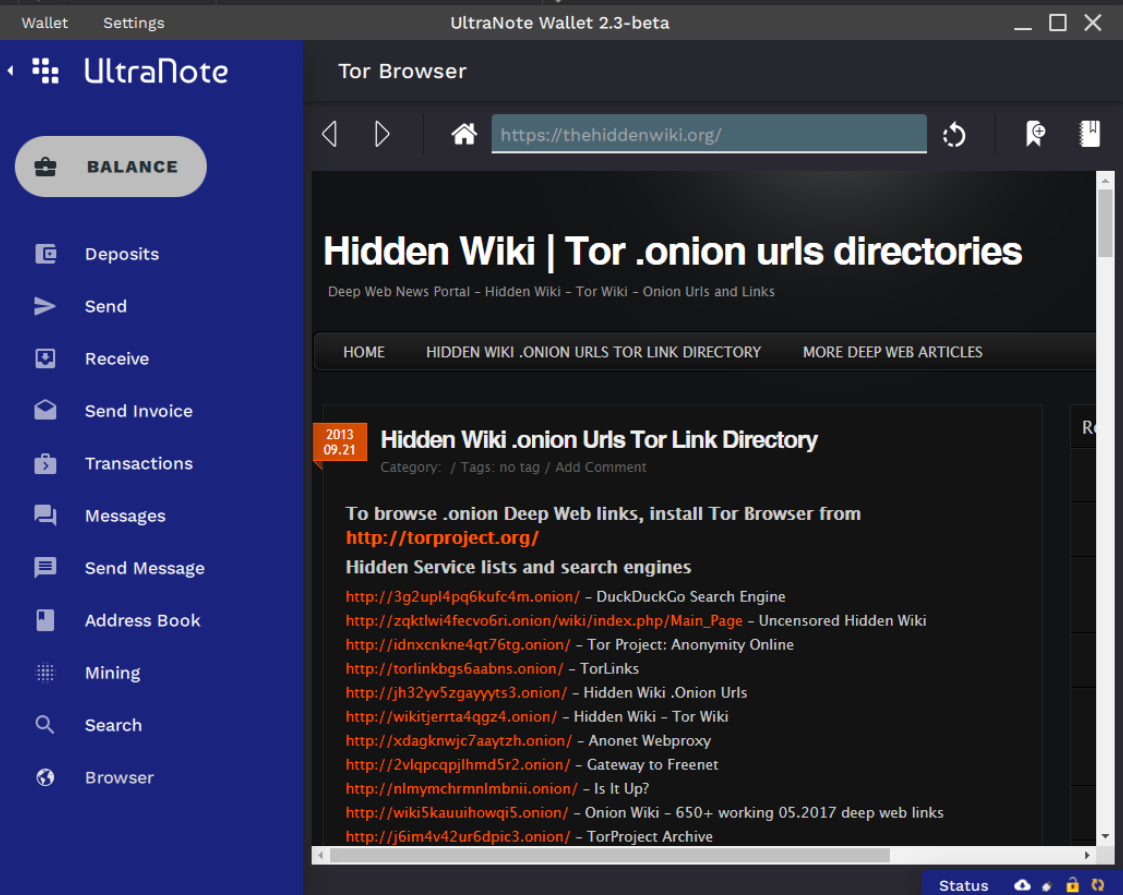This screenshot has height=895, width=1123.
Task: Open Send Message in the sidebar
Action: click(x=145, y=568)
